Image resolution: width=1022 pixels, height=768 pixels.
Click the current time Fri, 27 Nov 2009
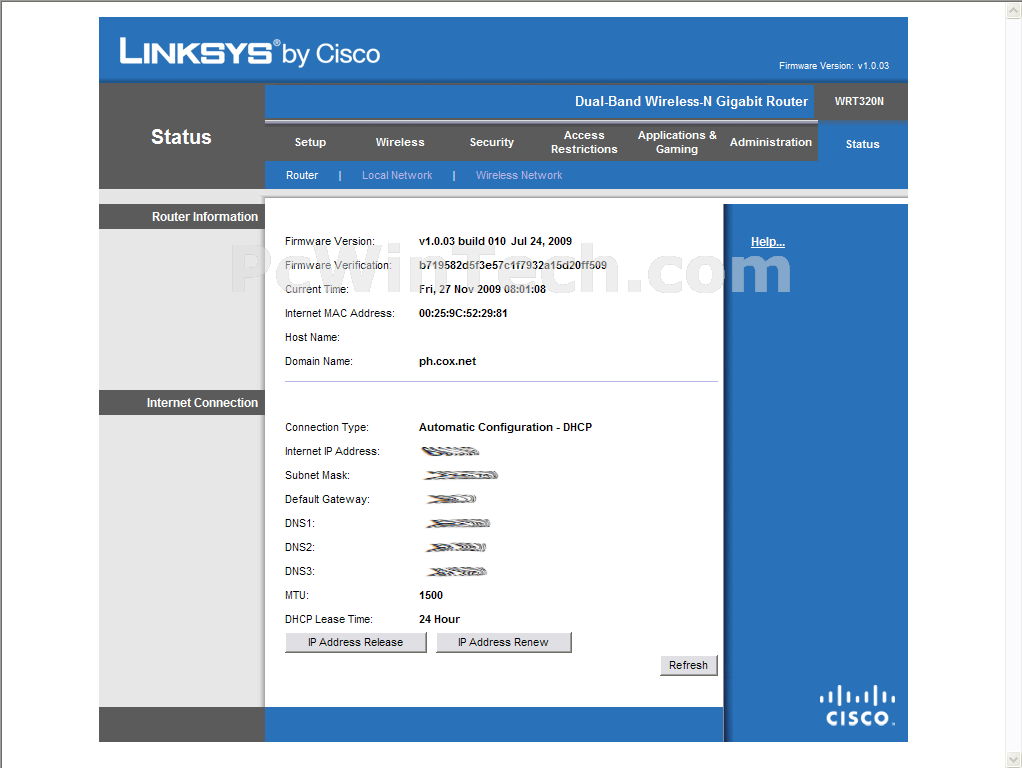pyautogui.click(x=482, y=289)
